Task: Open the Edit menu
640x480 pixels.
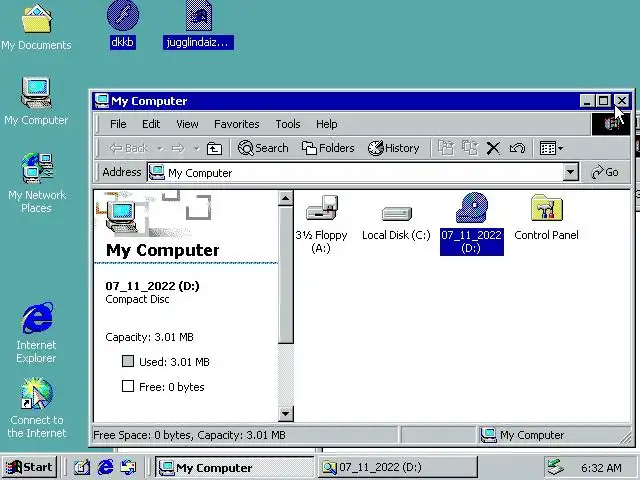Action: [x=151, y=124]
